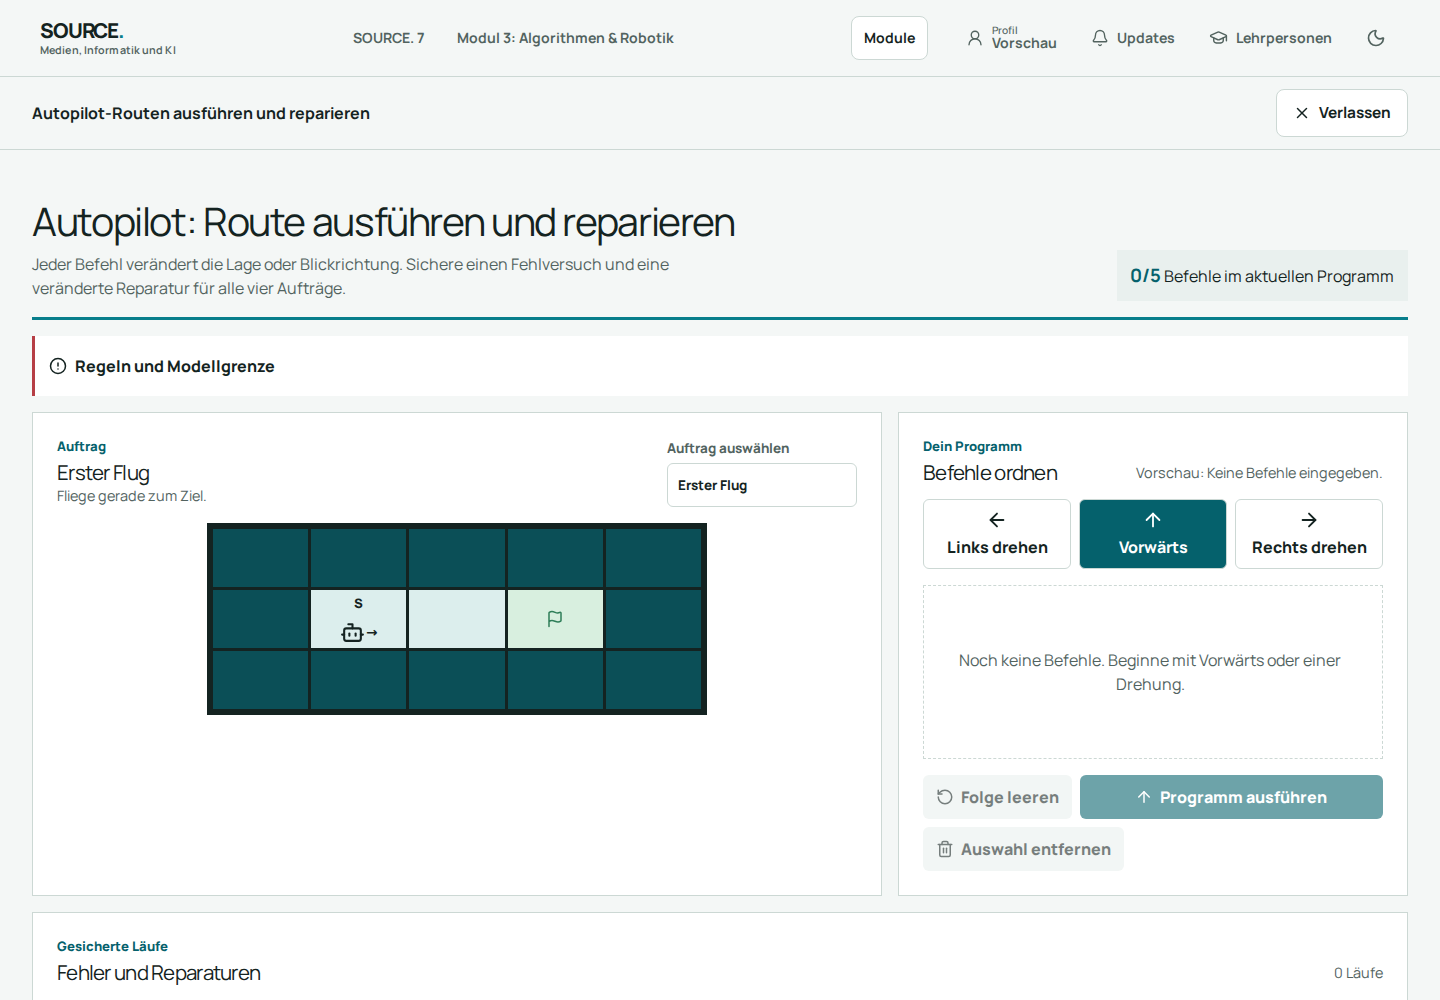Click the 0 Läufe counter

(x=1359, y=973)
